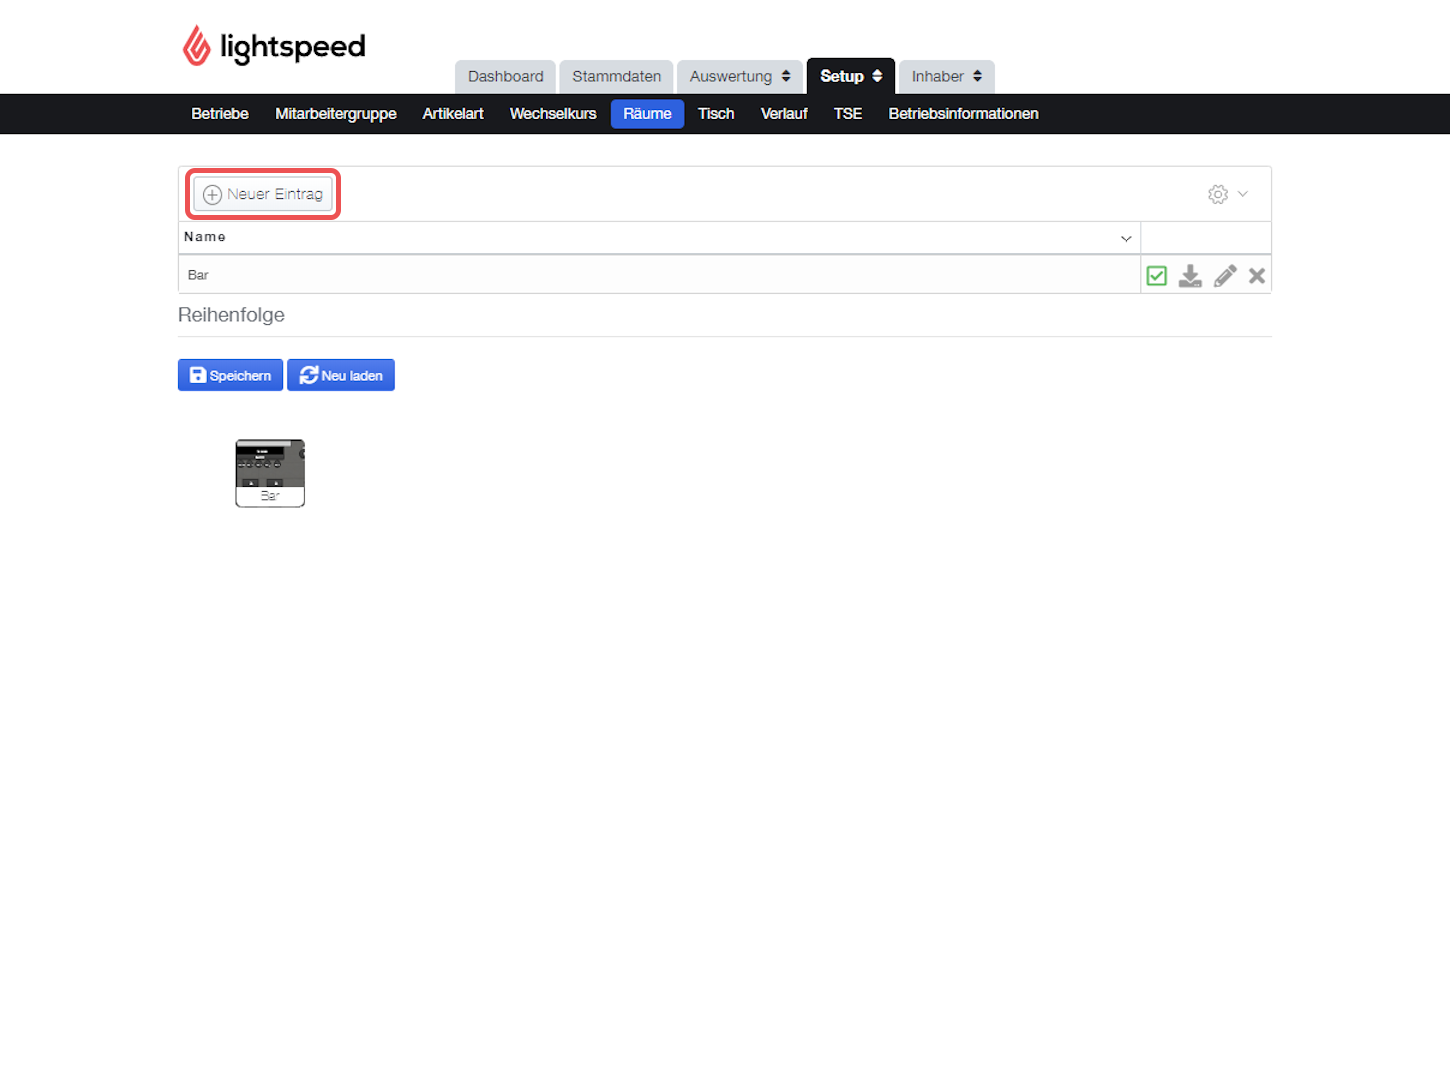This screenshot has width=1450, height=1080.
Task: Click the Neuer Eintrag button
Action: click(263, 194)
